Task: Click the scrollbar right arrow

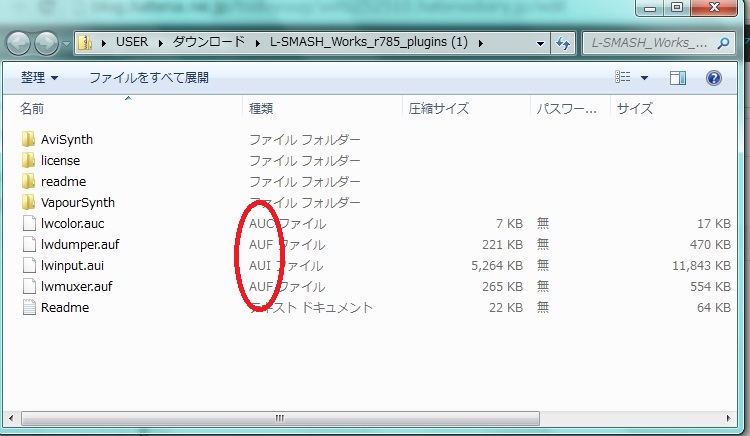Action: click(x=728, y=418)
